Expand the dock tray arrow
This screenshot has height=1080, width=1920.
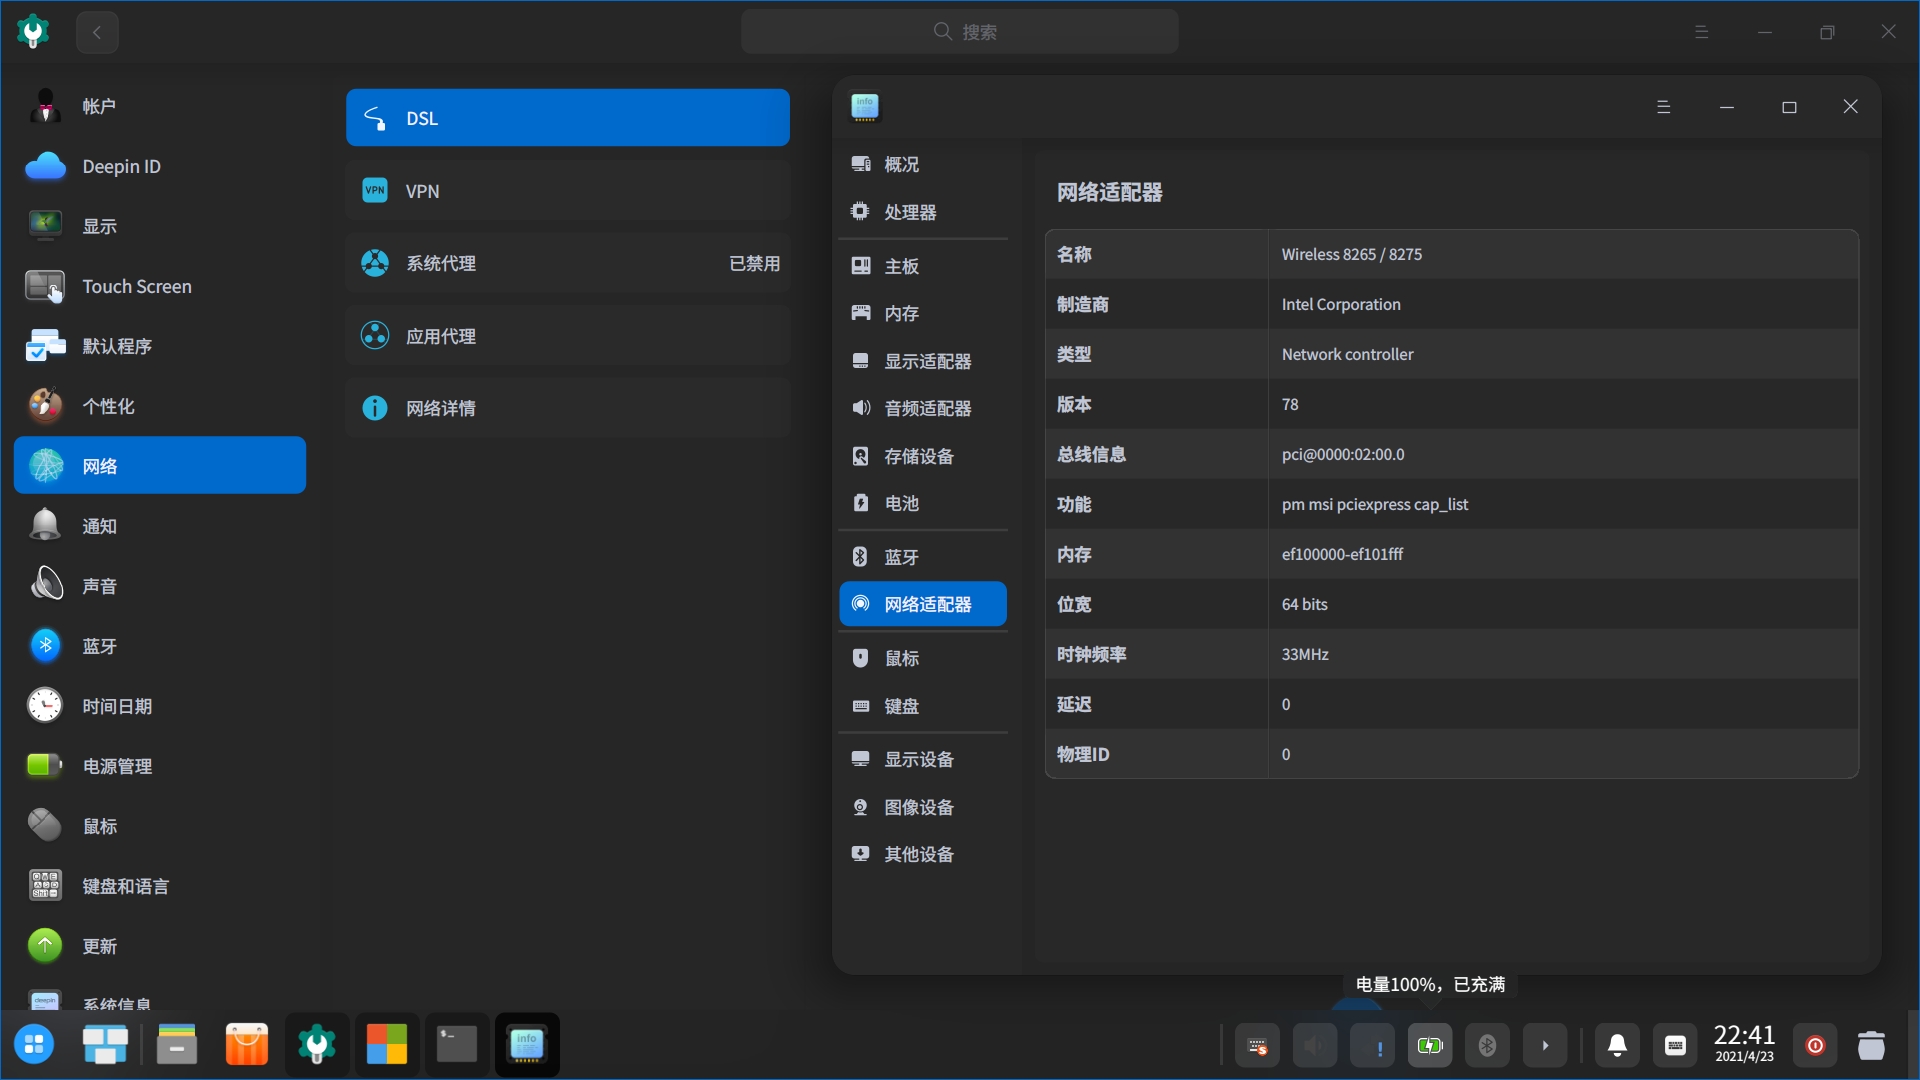click(1545, 1046)
